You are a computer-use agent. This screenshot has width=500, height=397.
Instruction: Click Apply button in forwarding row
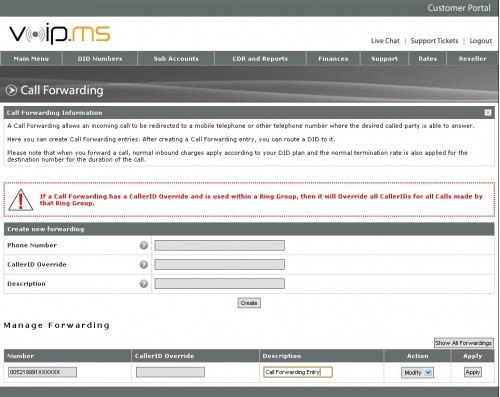pos(472,372)
